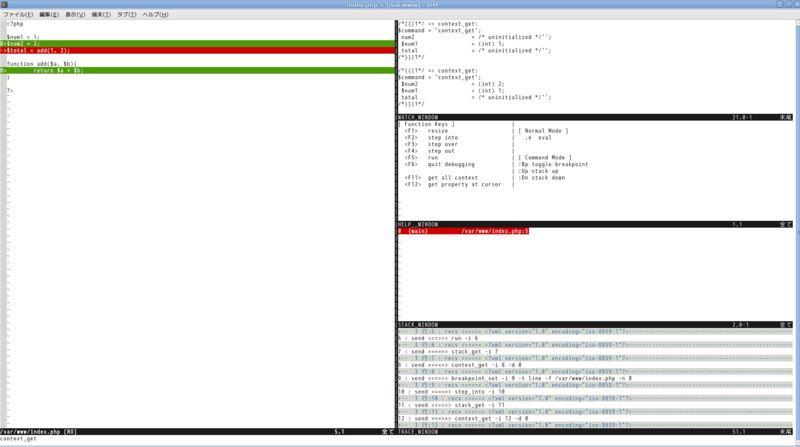Click ':Bp toggle breakpoint' help entry
800x447 pixels.
[x=553, y=164]
